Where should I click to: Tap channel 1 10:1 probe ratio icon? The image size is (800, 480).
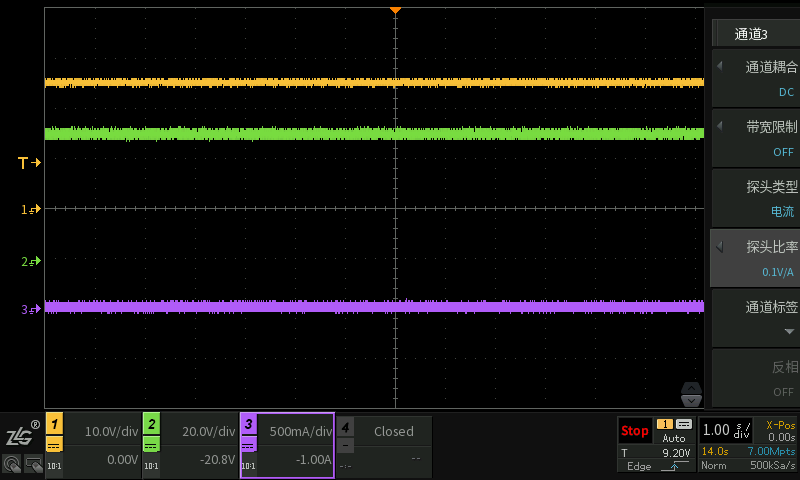54,466
